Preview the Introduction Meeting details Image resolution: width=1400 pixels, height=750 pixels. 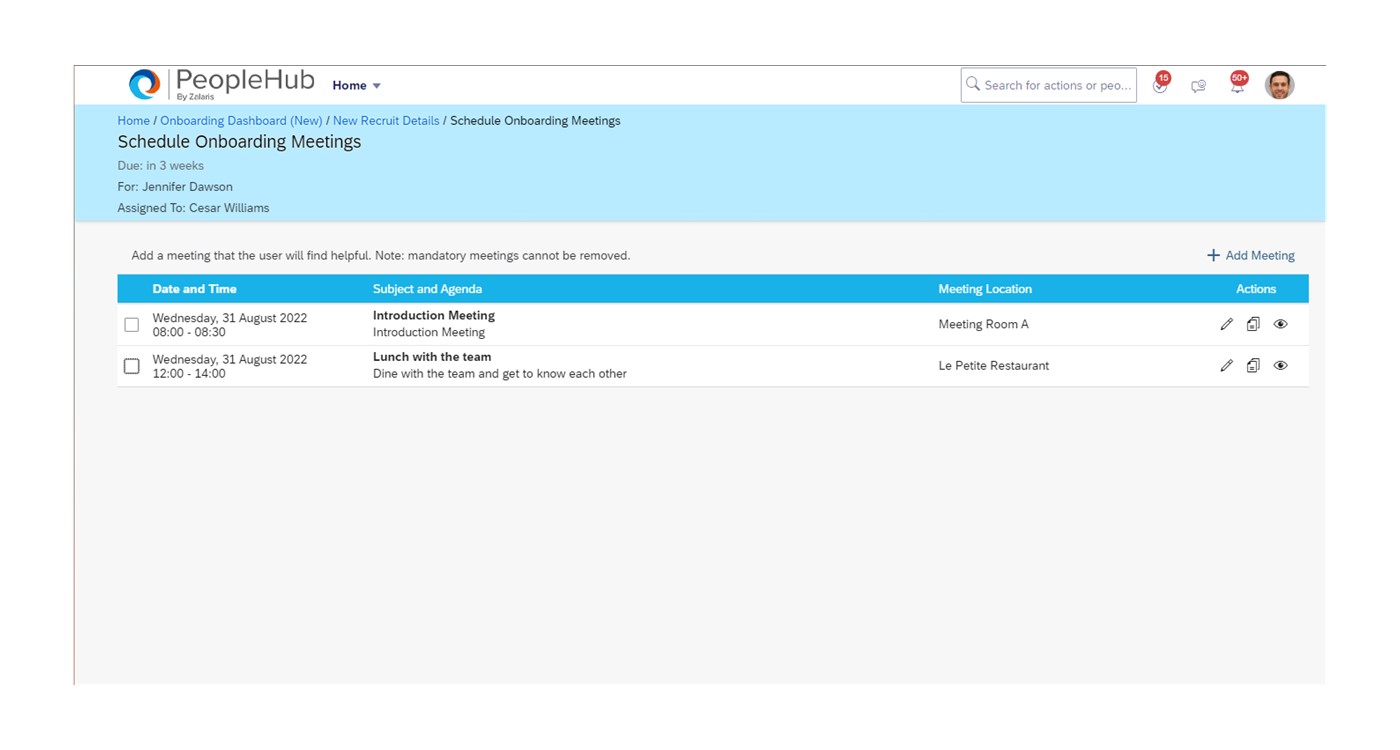click(x=1281, y=323)
